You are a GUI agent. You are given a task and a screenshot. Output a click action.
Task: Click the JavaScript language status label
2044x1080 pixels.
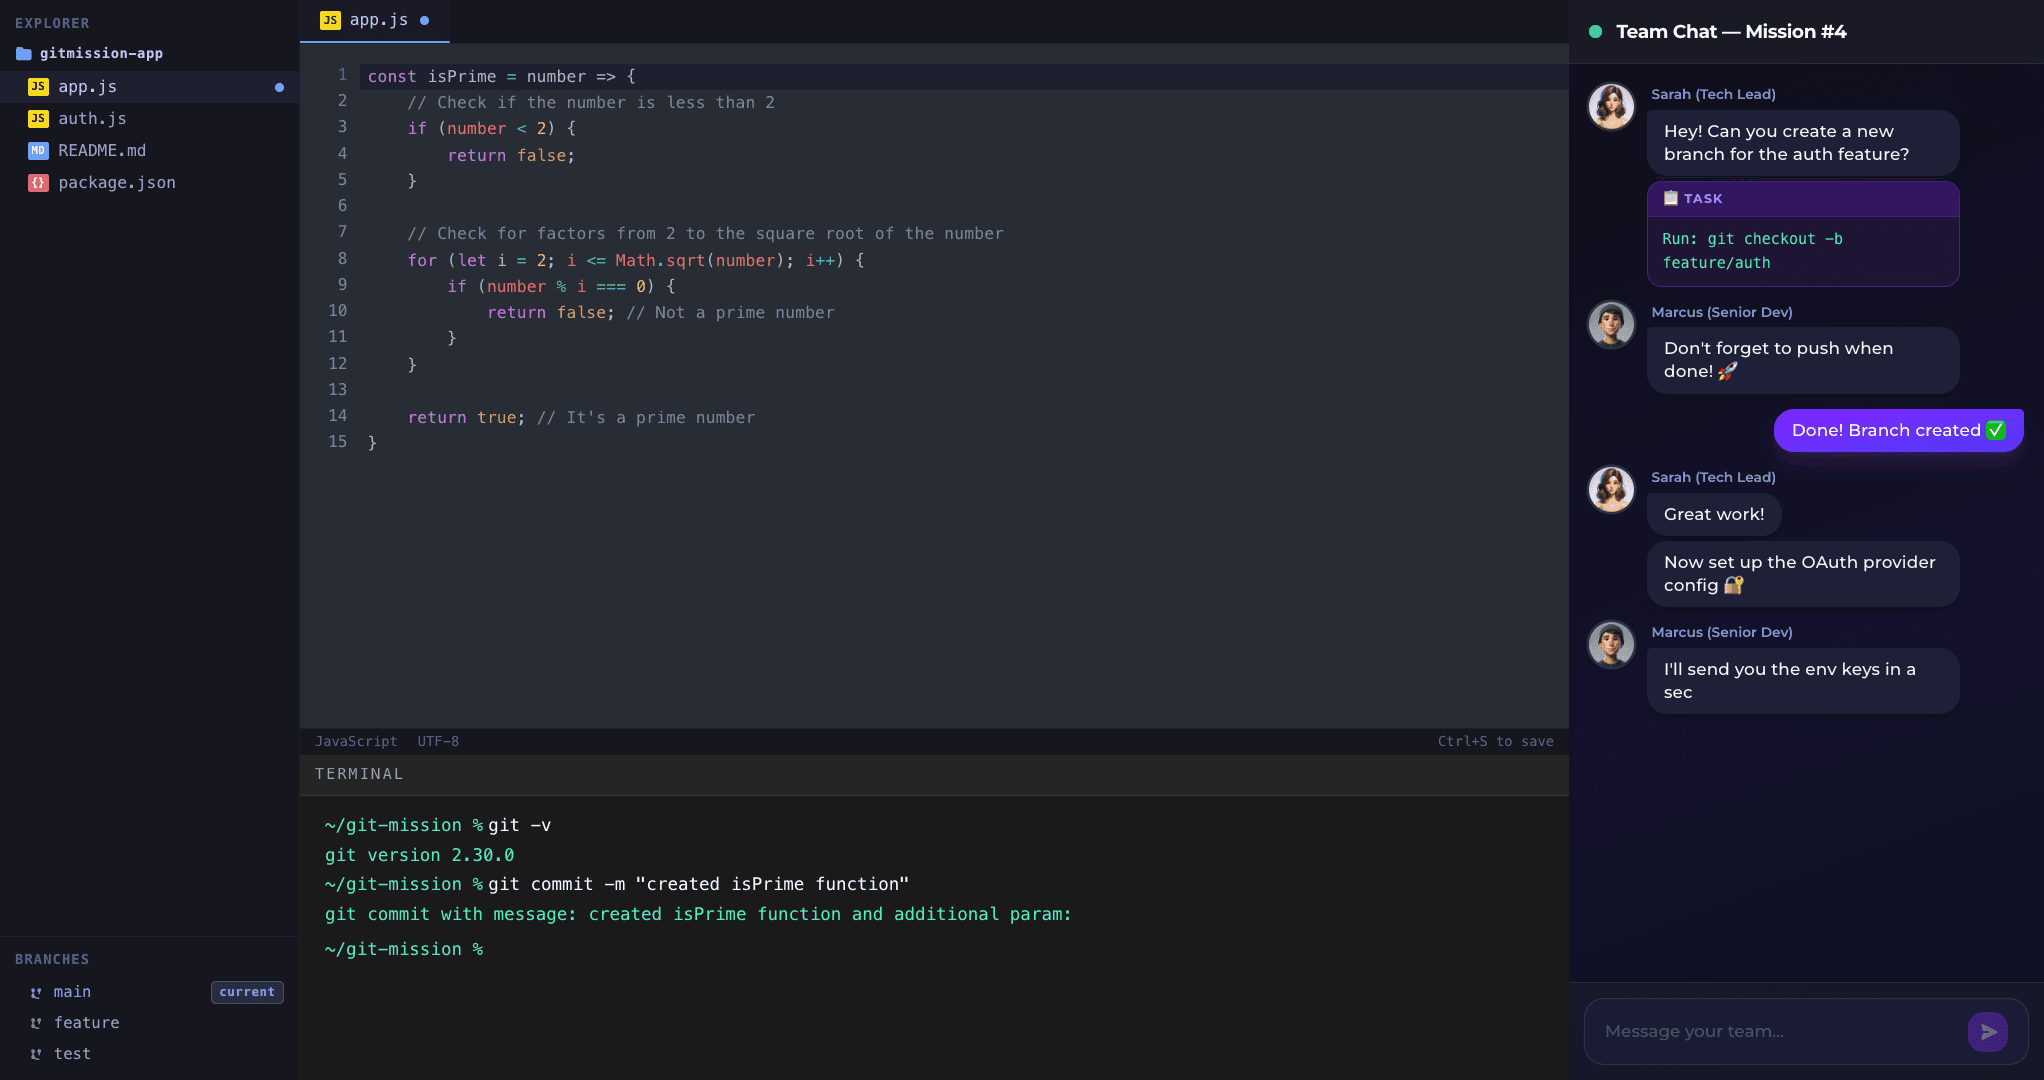[x=356, y=741]
